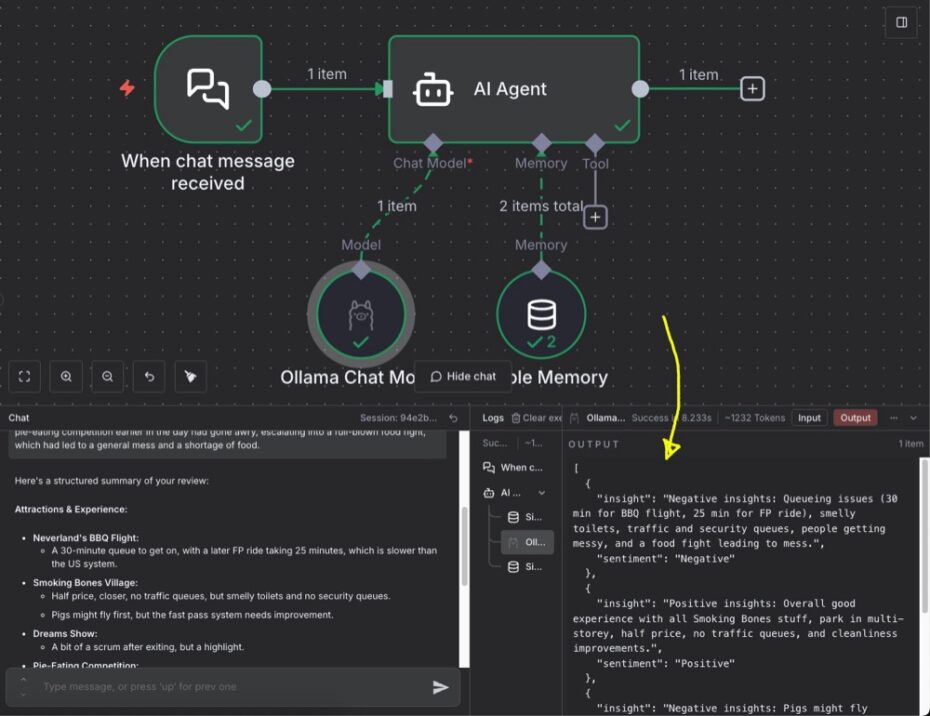This screenshot has height=716, width=930.
Task: Click the Chat Model connector diamond
Action: [x=433, y=143]
